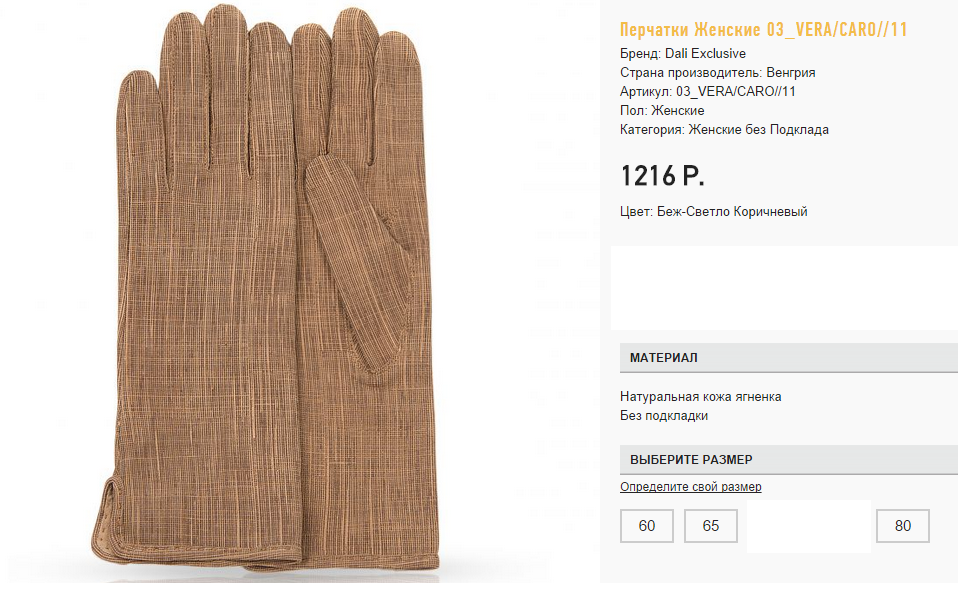958x599 pixels.
Task: Click the 'Без подкладки' text
Action: pos(664,416)
